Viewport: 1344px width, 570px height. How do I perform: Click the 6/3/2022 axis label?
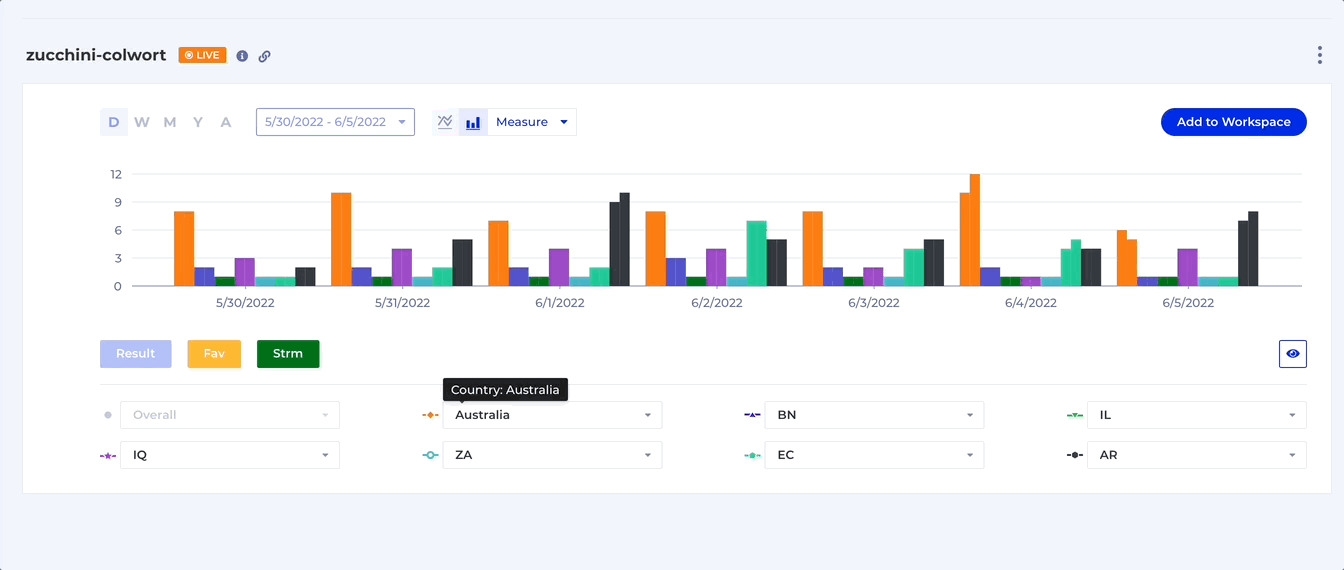coord(874,303)
